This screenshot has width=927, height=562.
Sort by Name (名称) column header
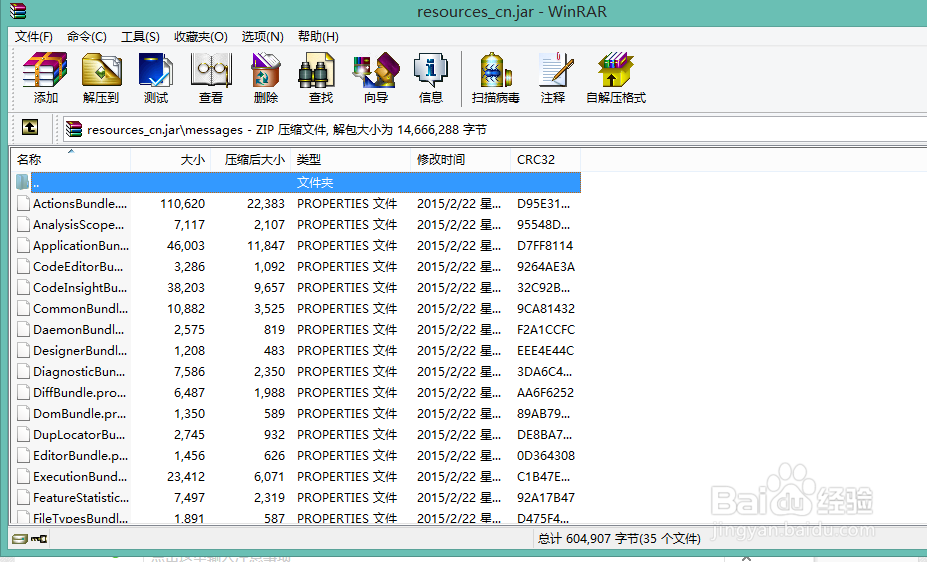(x=70, y=160)
